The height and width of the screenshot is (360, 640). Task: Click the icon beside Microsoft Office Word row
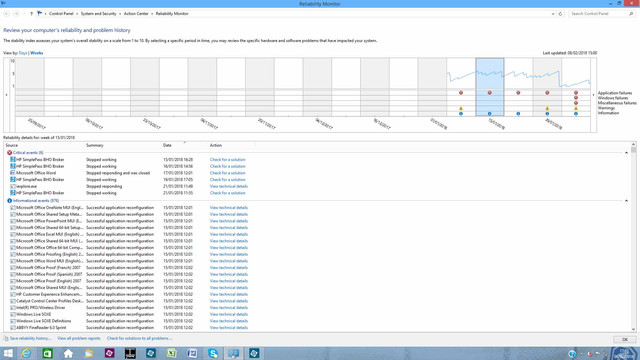coord(13,173)
